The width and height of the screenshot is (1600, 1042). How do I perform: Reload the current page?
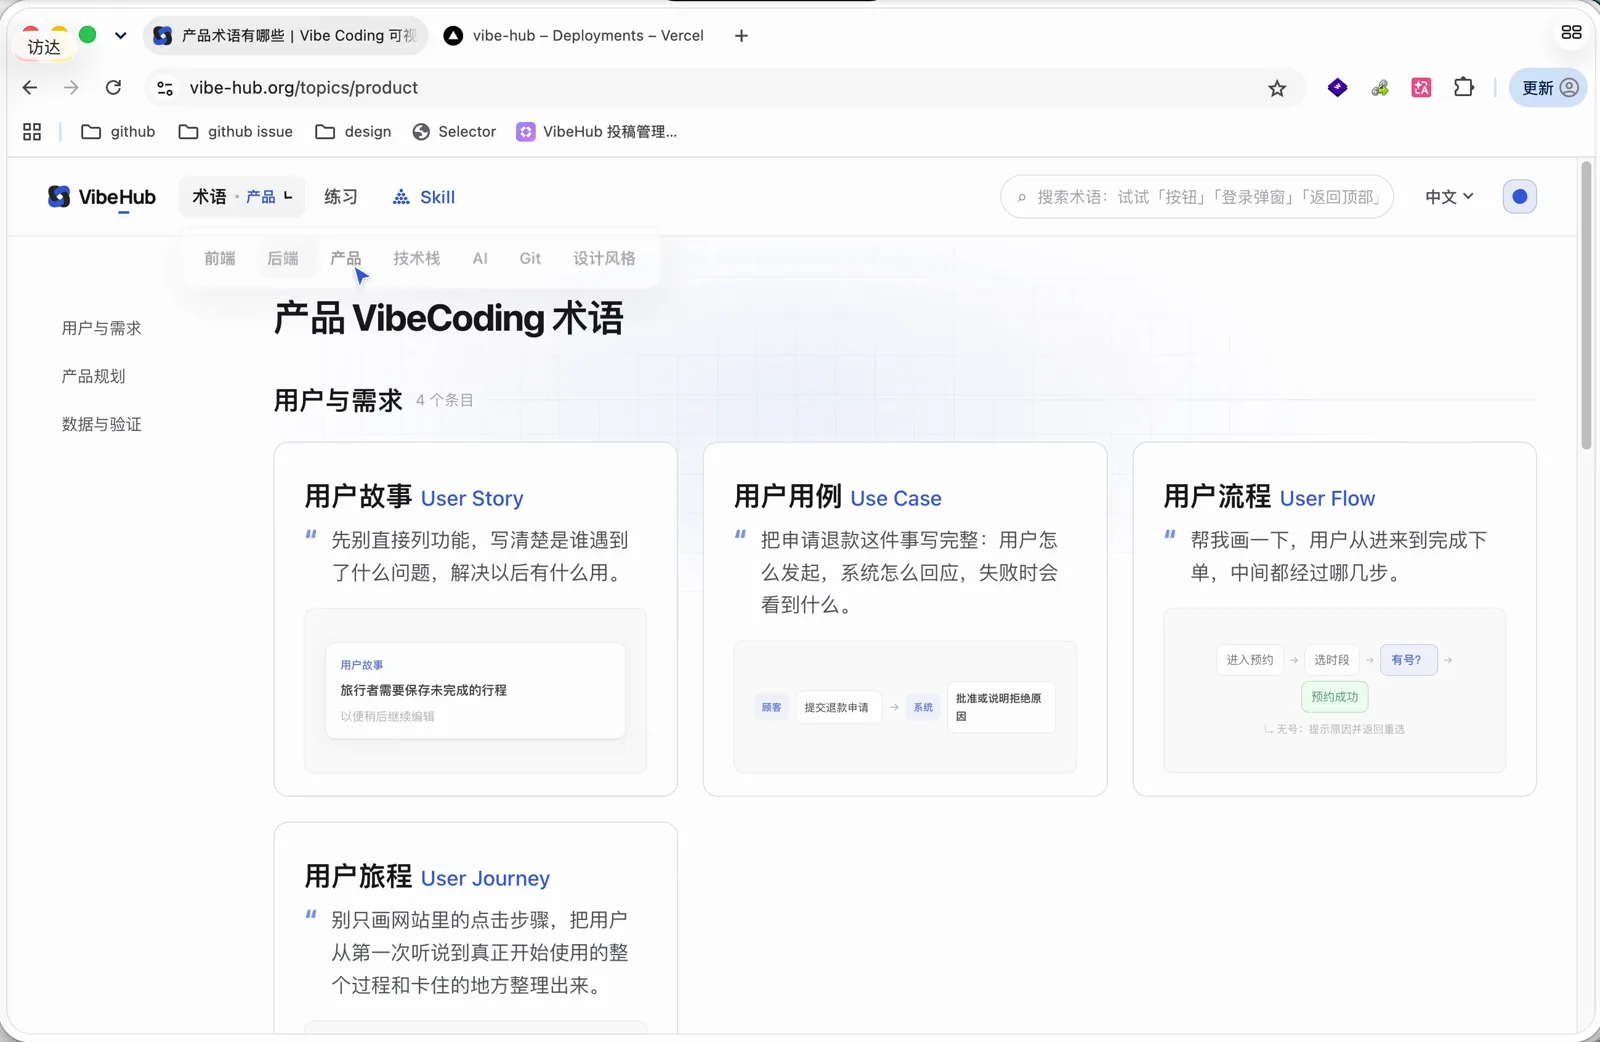click(x=114, y=88)
